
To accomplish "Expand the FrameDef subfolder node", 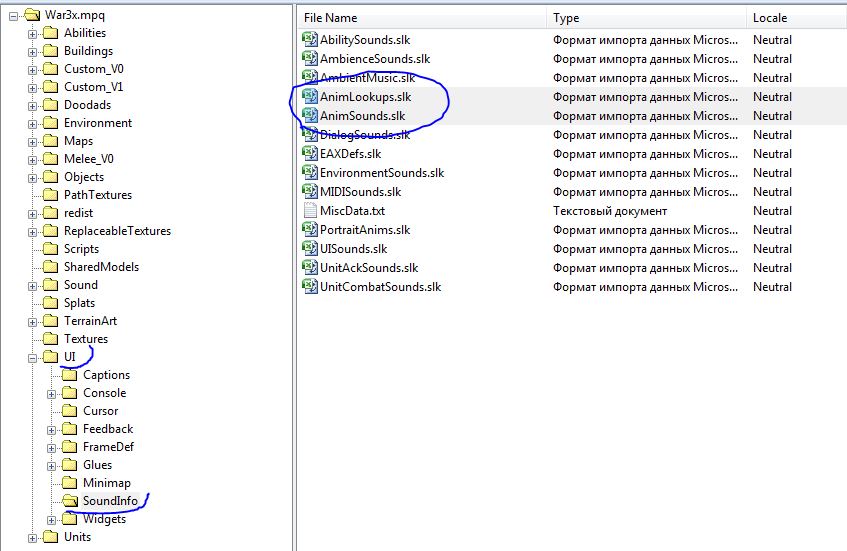I will [51, 448].
